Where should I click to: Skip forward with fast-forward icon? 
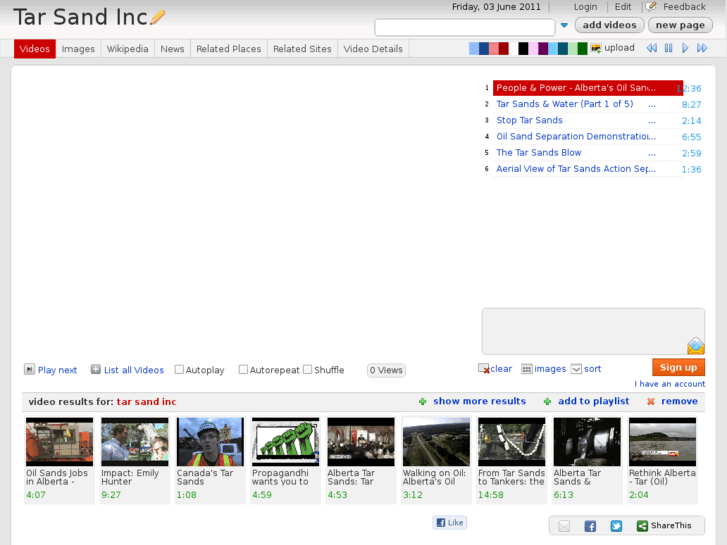pos(702,48)
